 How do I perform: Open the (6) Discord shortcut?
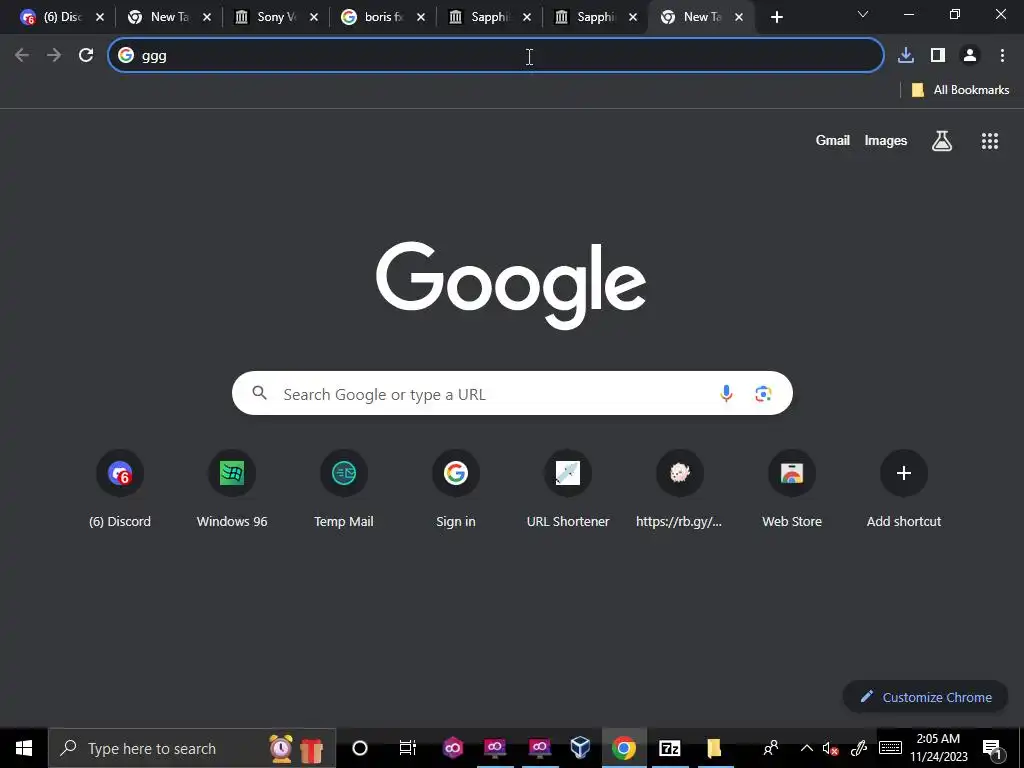(120, 488)
